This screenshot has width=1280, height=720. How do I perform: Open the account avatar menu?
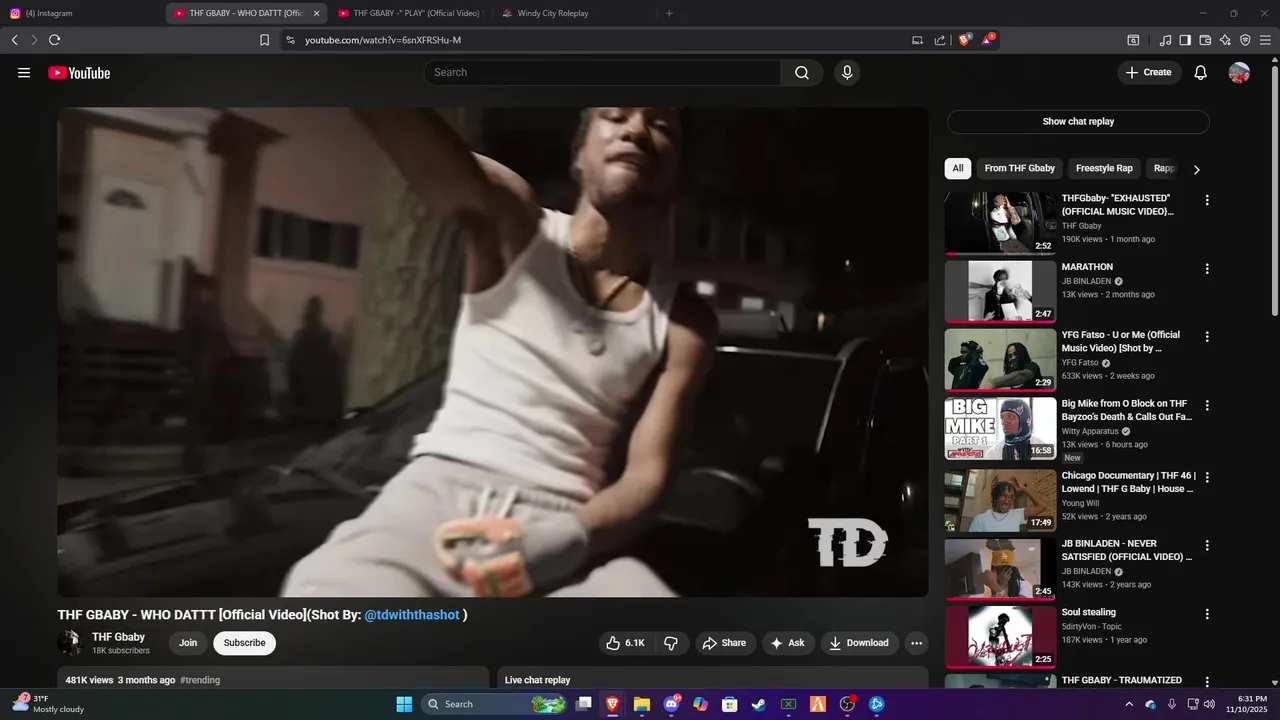1239,72
